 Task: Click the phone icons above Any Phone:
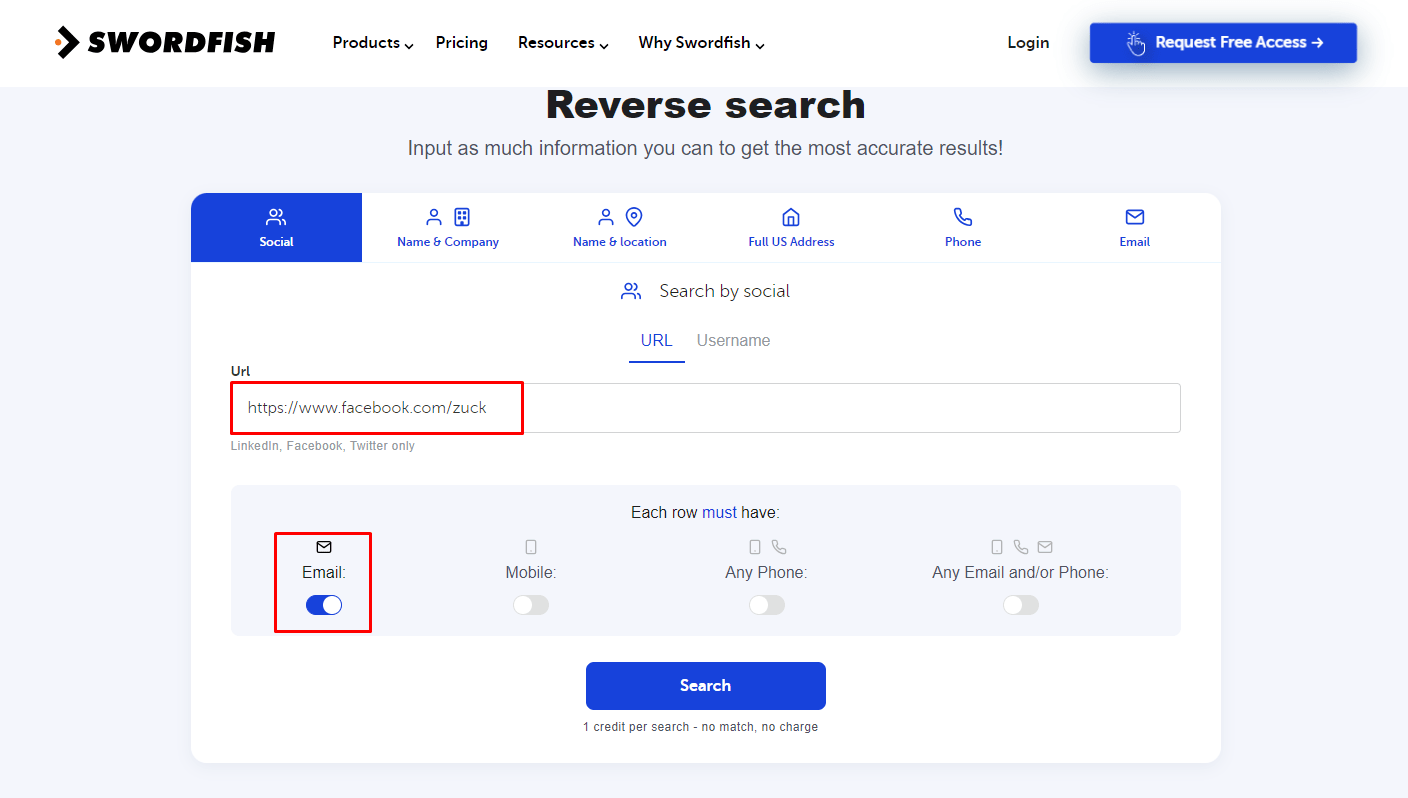pyautogui.click(x=767, y=547)
